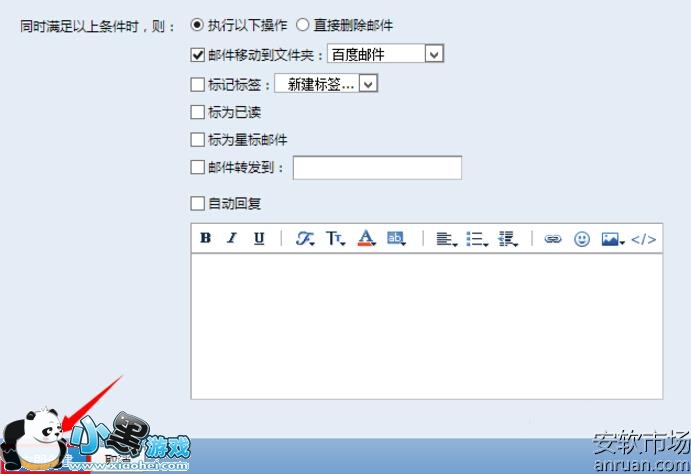Click inside the auto-reply message text area
Screen dimensions: 691x474
tap(427, 326)
